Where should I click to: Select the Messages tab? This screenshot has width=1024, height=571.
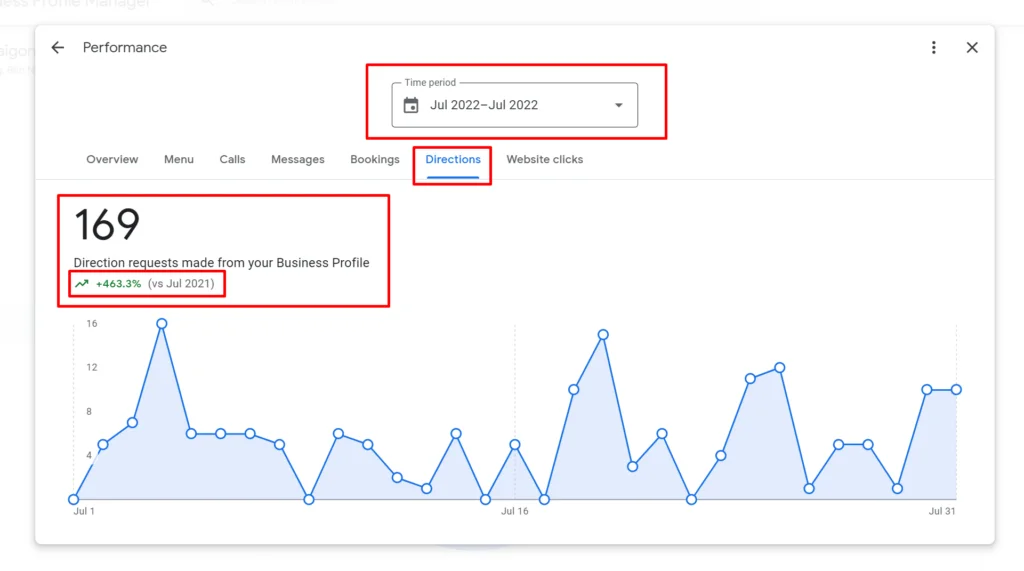click(x=298, y=160)
